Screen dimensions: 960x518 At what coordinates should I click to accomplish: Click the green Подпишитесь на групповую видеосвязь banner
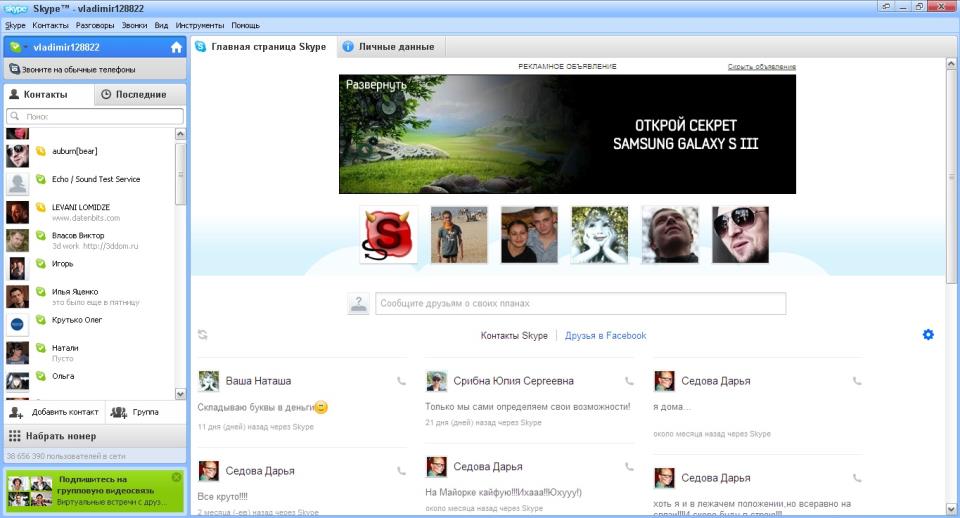tap(95, 490)
